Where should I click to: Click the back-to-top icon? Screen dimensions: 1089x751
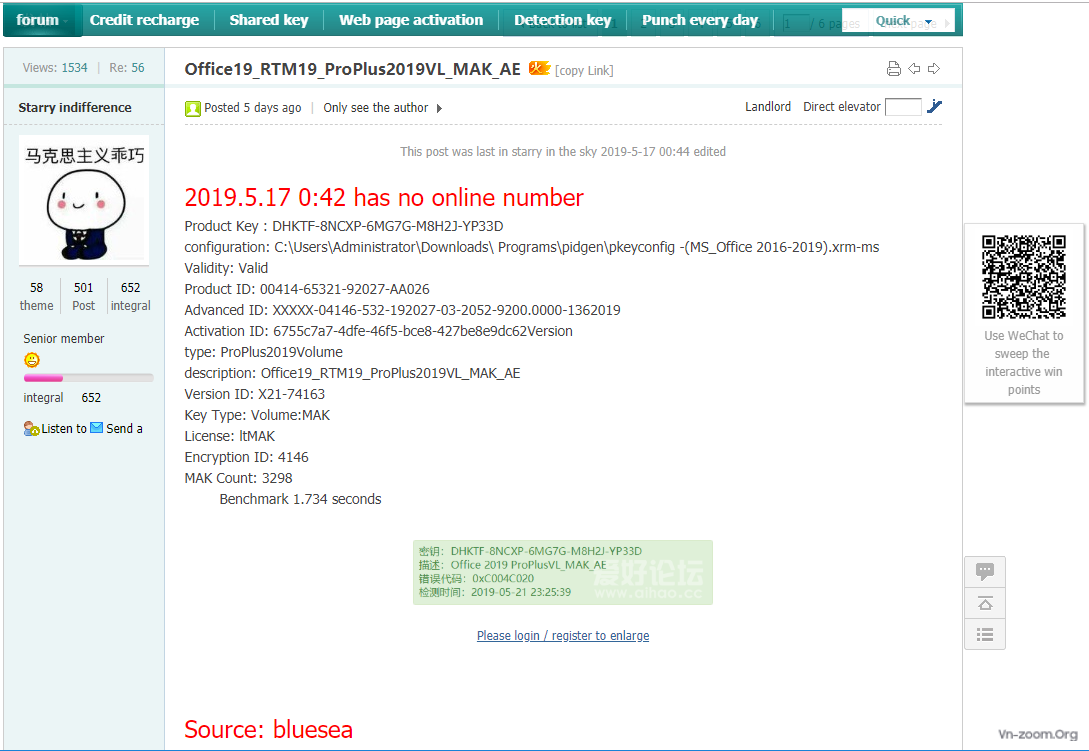tap(985, 603)
